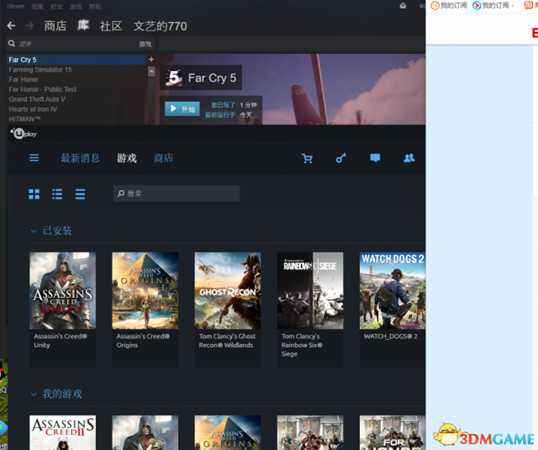
Task: Click the Uplay games search box
Action: point(177,194)
